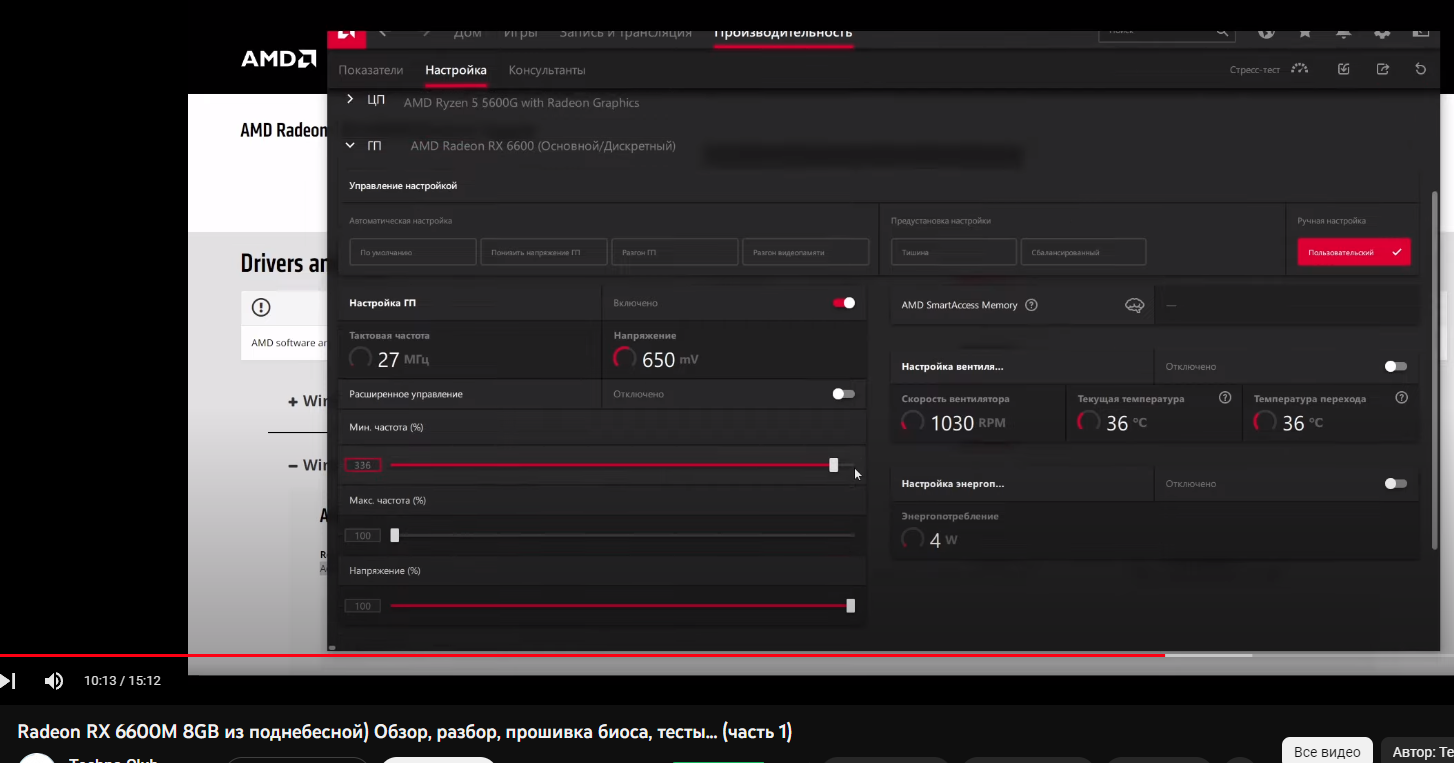Click the Тактовая частота gauge icon
The width and height of the screenshot is (1454, 763).
(360, 358)
